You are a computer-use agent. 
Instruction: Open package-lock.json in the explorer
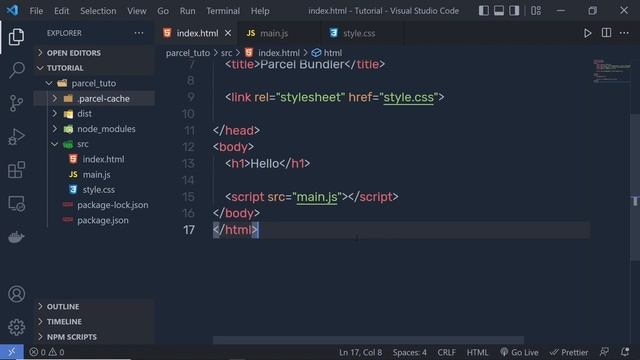tap(112, 205)
